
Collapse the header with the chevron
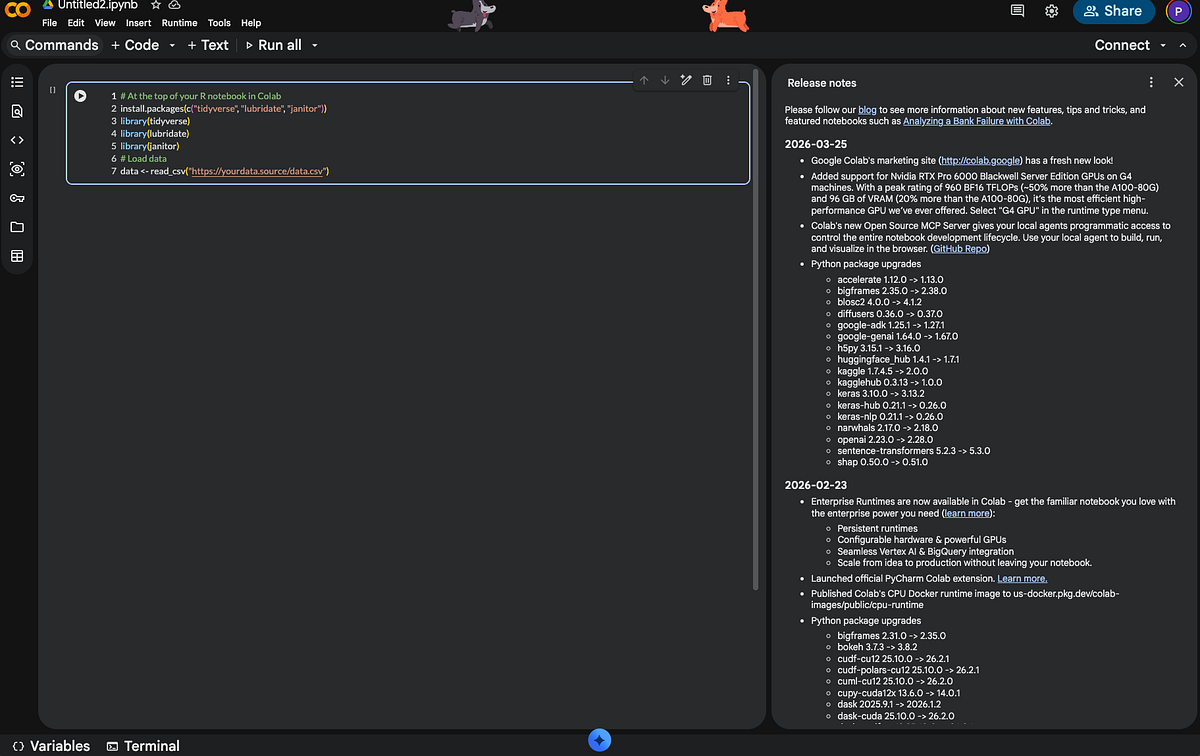point(1183,45)
